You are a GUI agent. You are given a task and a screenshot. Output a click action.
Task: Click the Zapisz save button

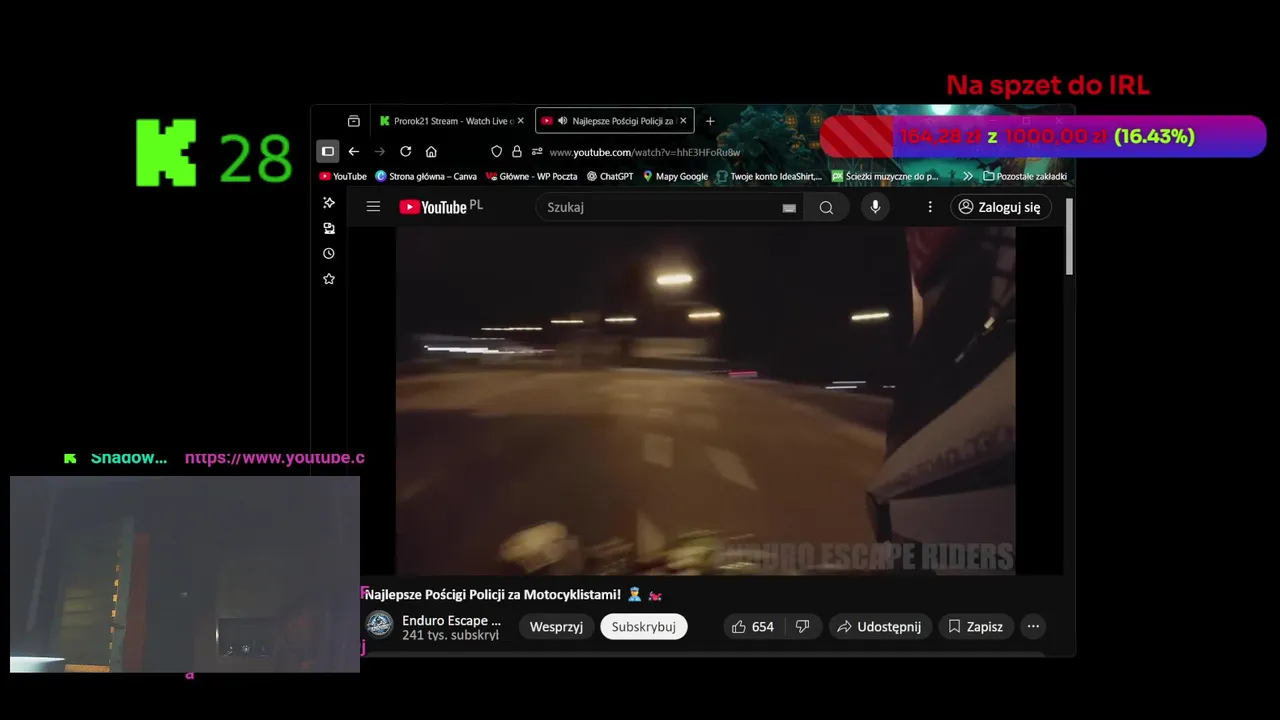tap(975, 627)
